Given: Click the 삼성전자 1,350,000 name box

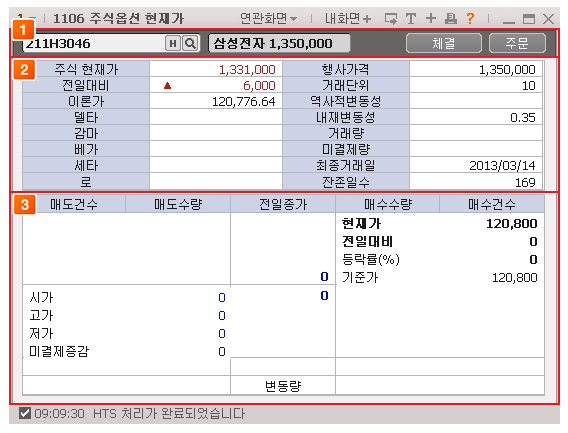Looking at the screenshot, I should click(x=279, y=44).
